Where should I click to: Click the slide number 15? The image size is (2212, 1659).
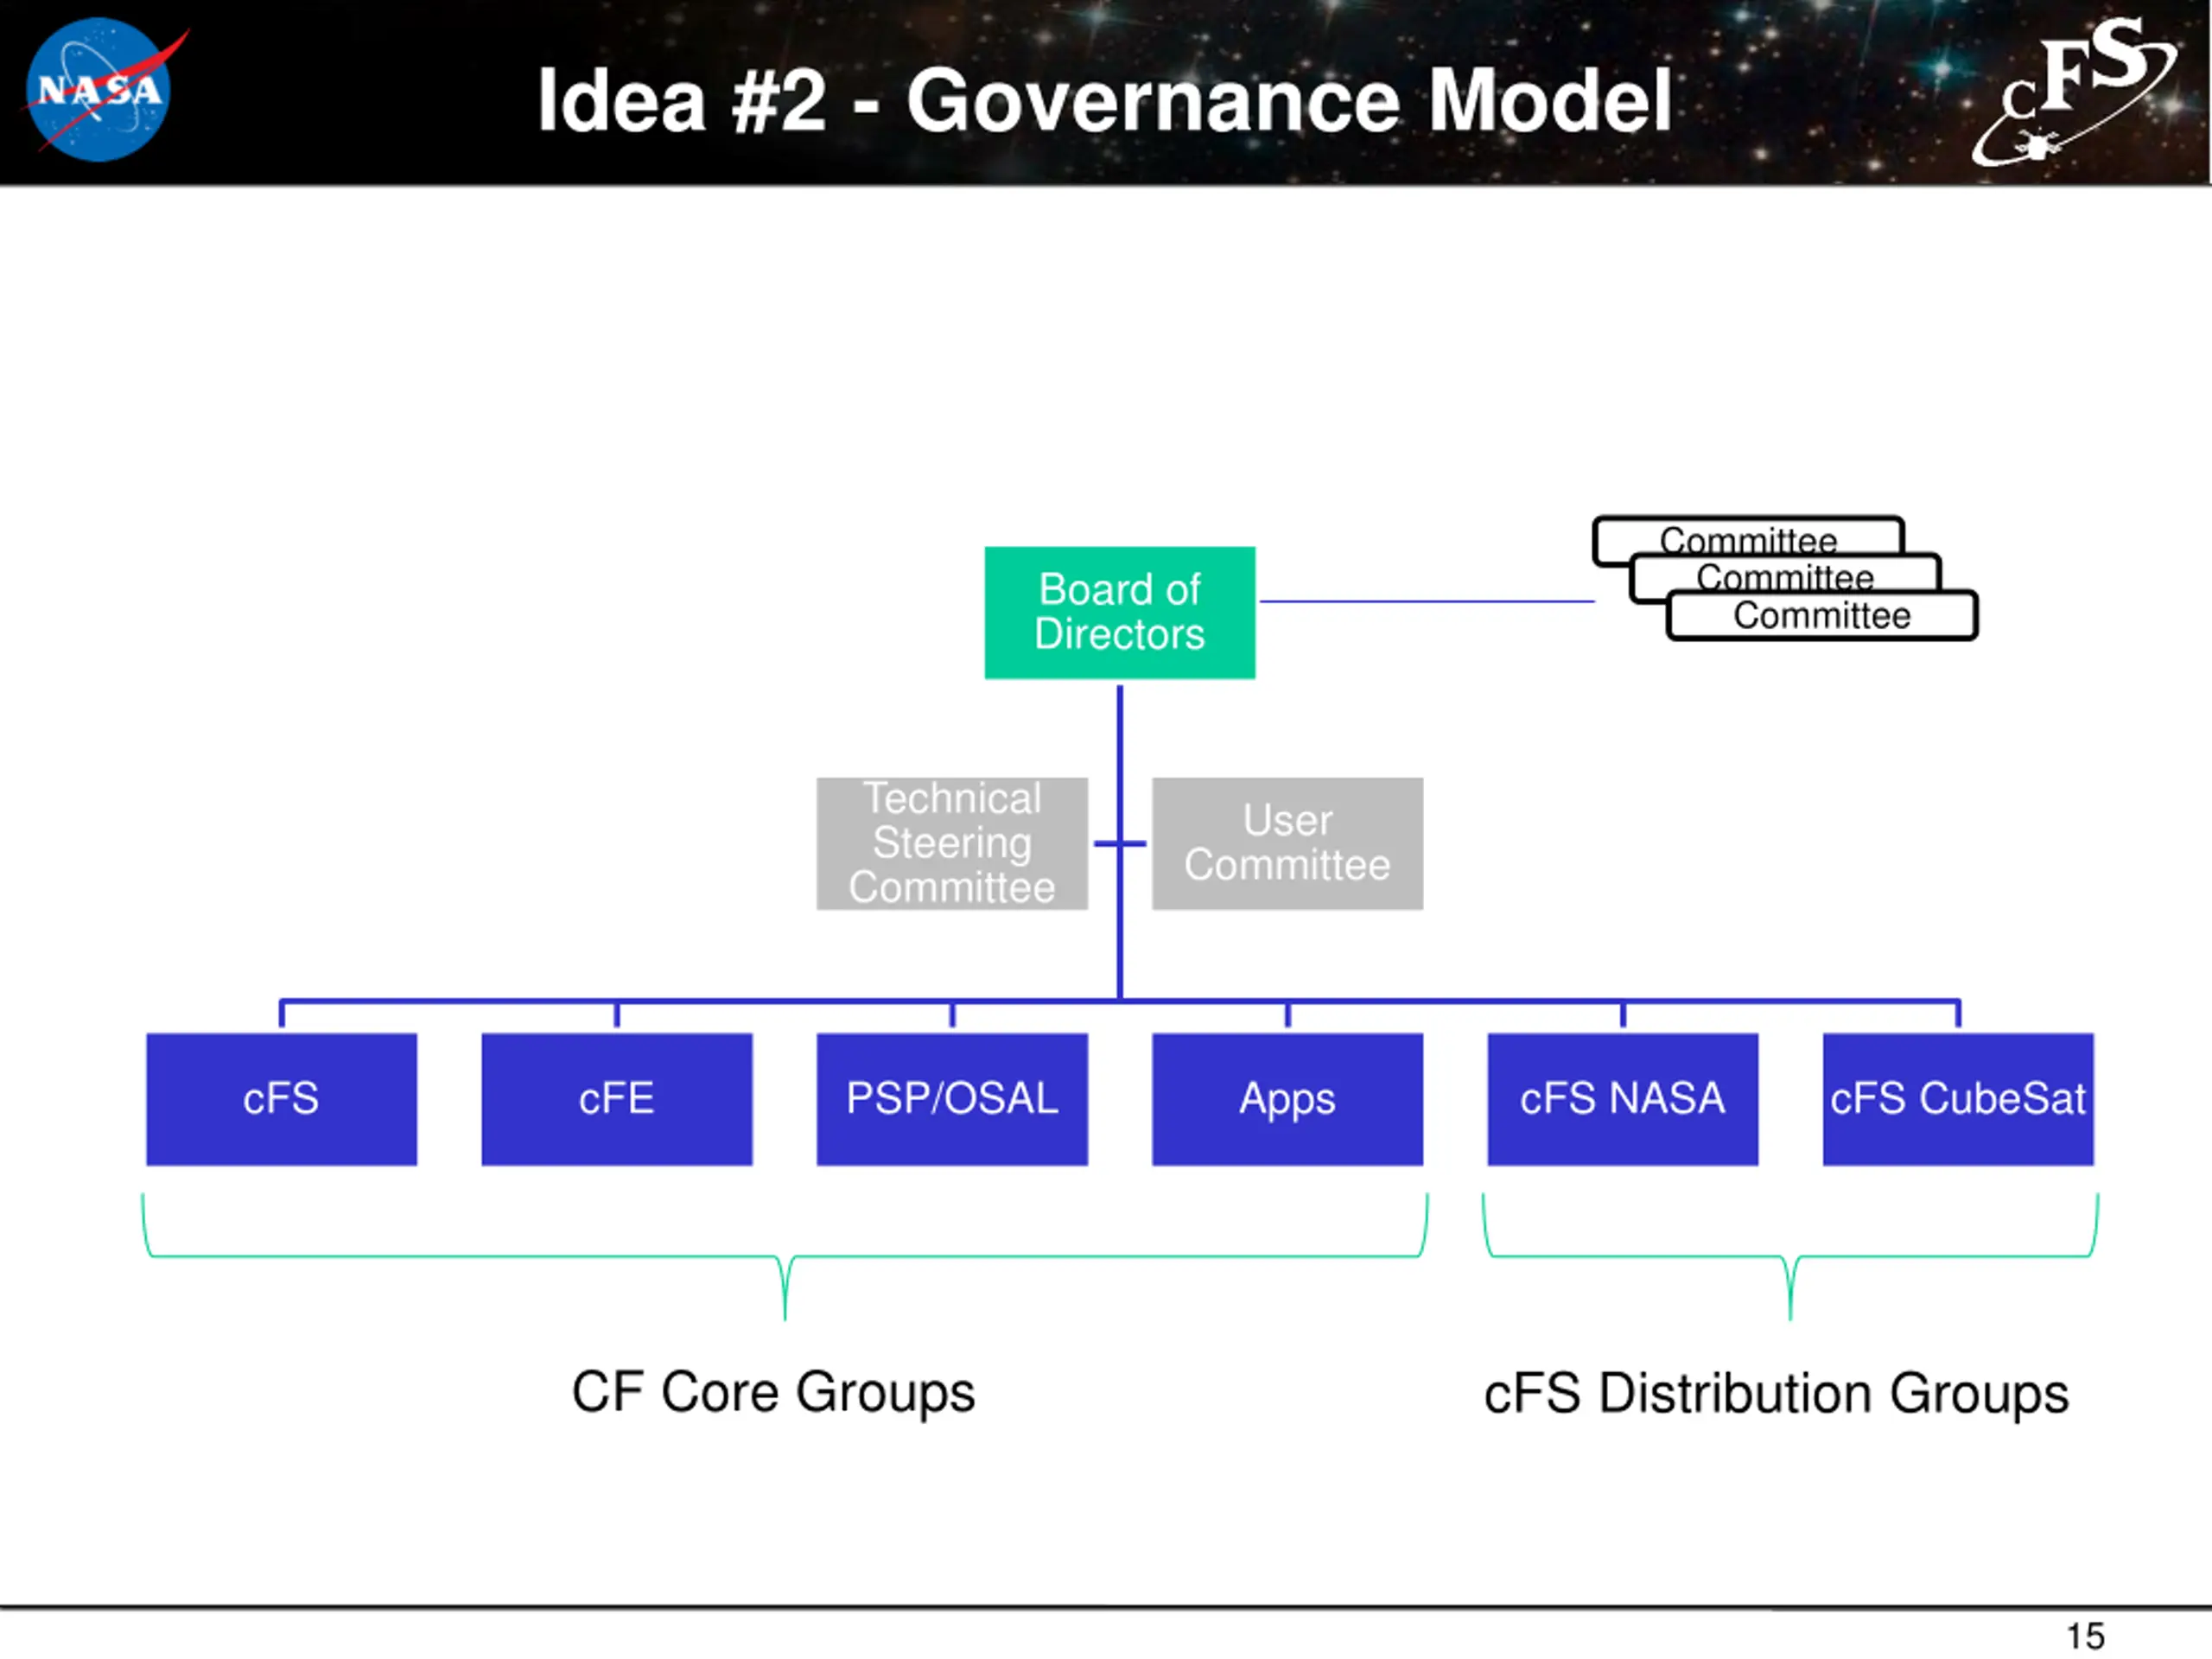tap(2085, 1636)
